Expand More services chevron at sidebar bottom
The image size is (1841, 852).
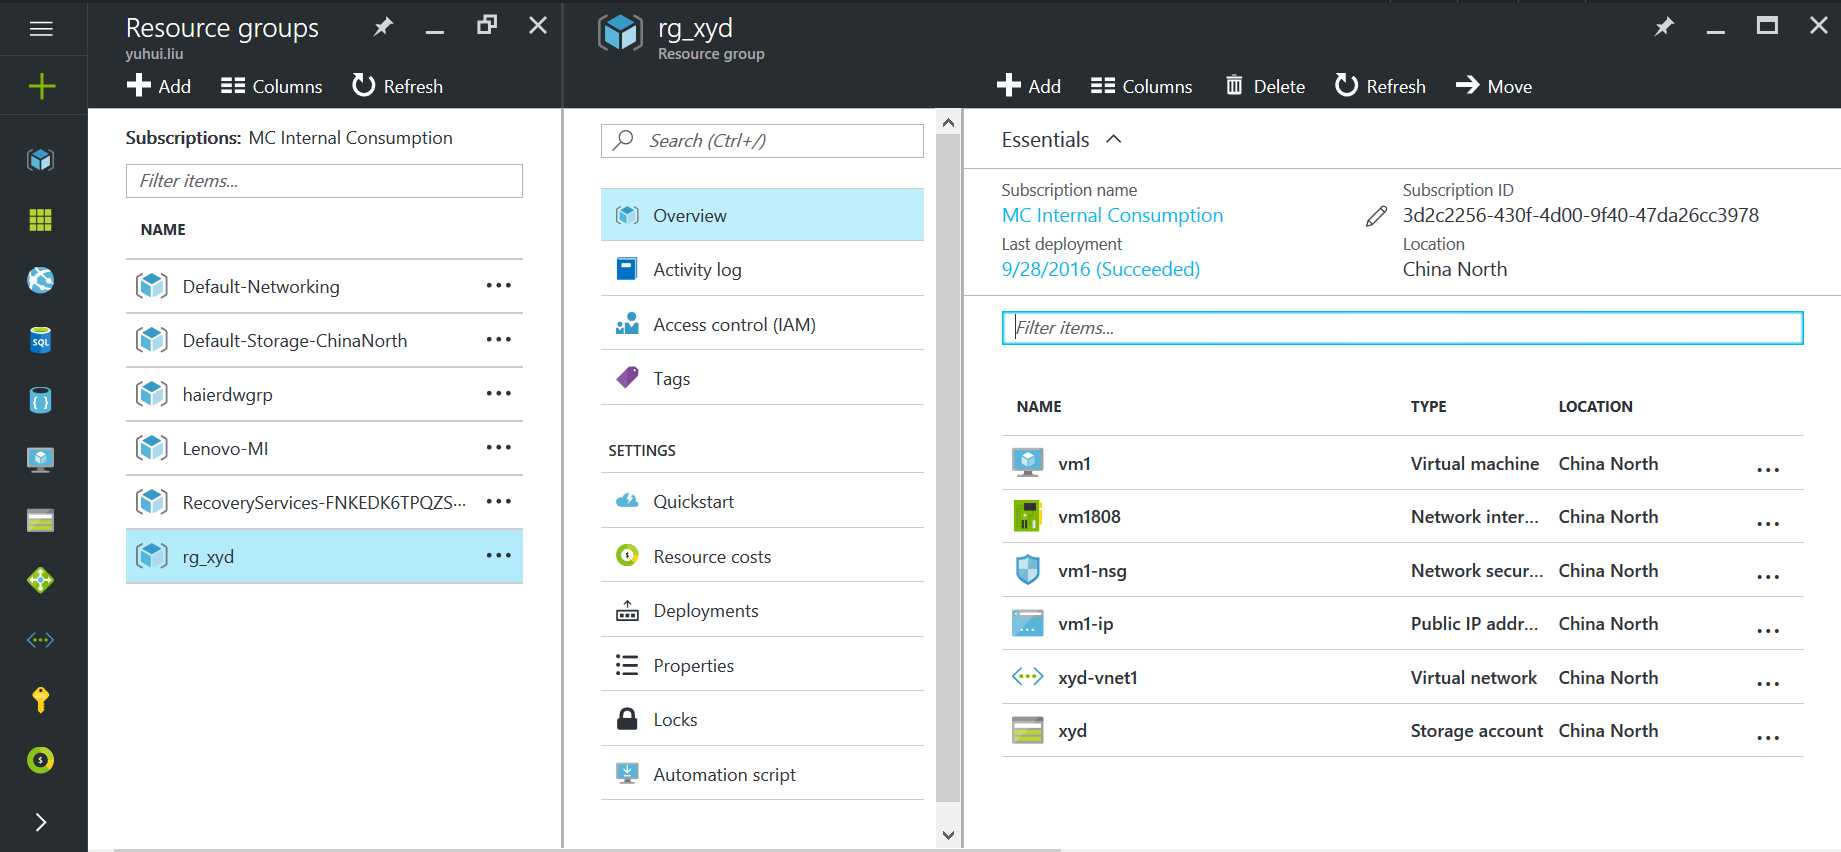point(41,822)
